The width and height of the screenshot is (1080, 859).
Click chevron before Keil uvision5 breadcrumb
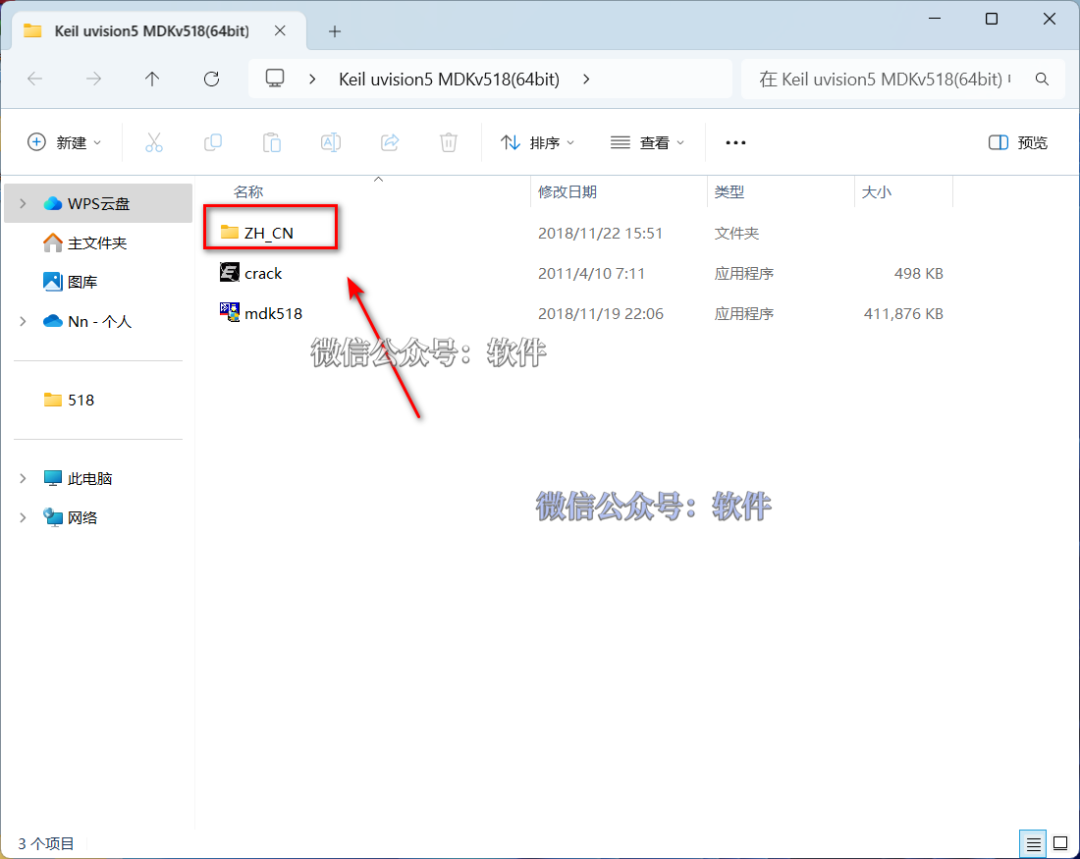[x=312, y=79]
